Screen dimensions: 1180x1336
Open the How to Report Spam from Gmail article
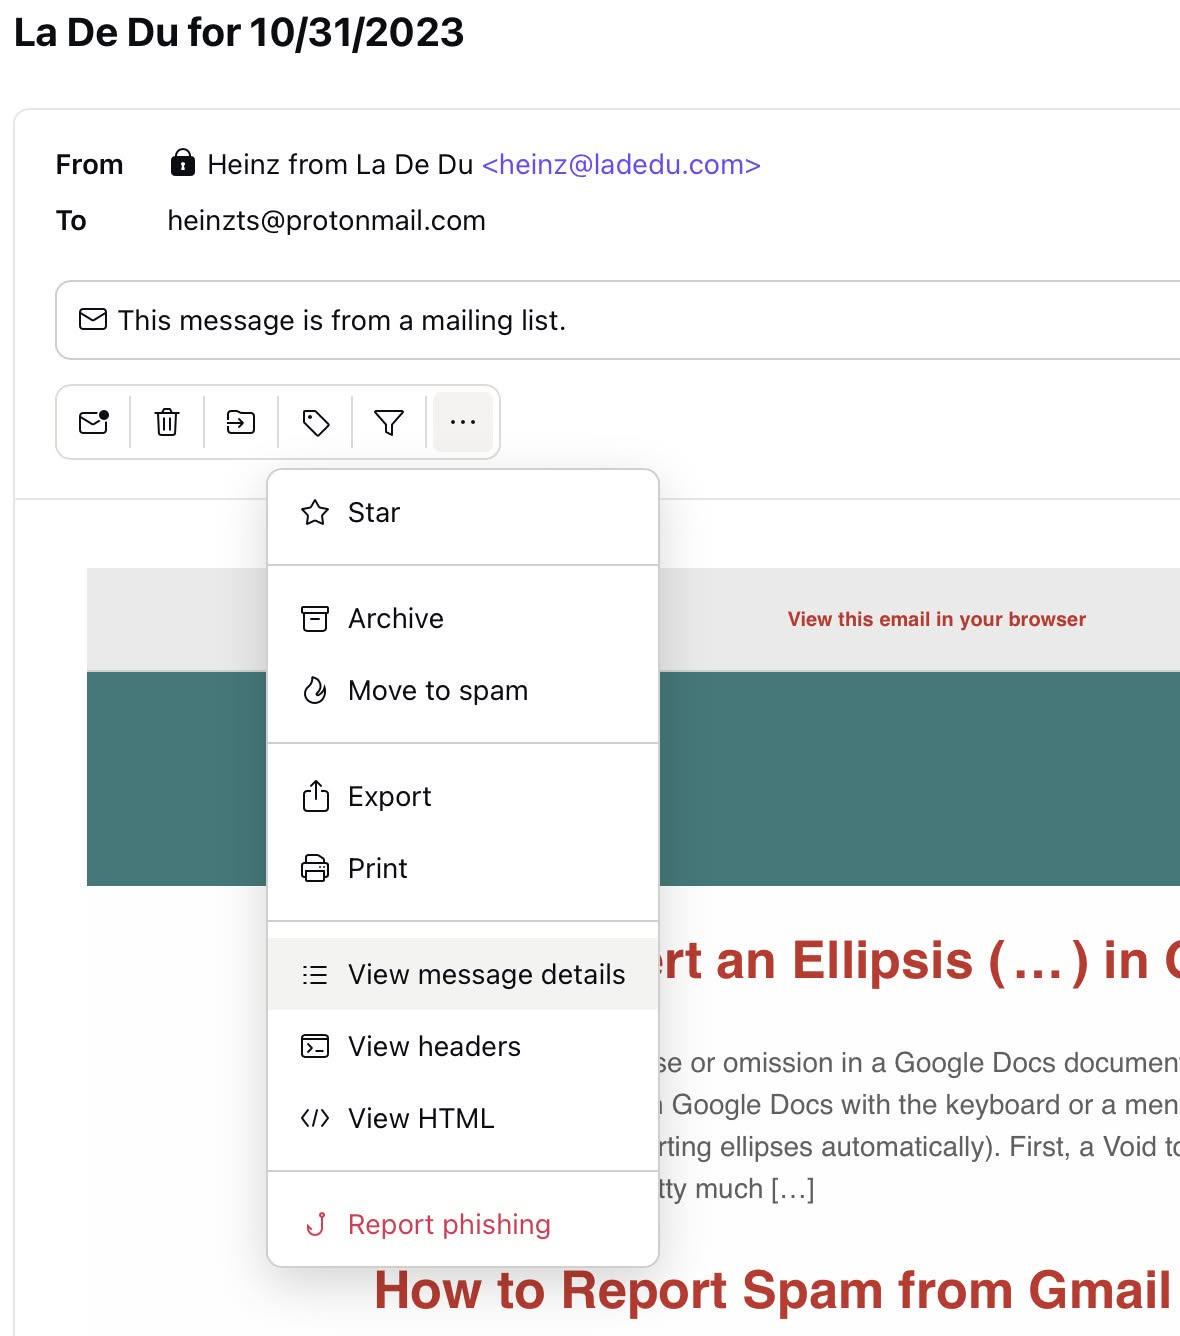(772, 1290)
